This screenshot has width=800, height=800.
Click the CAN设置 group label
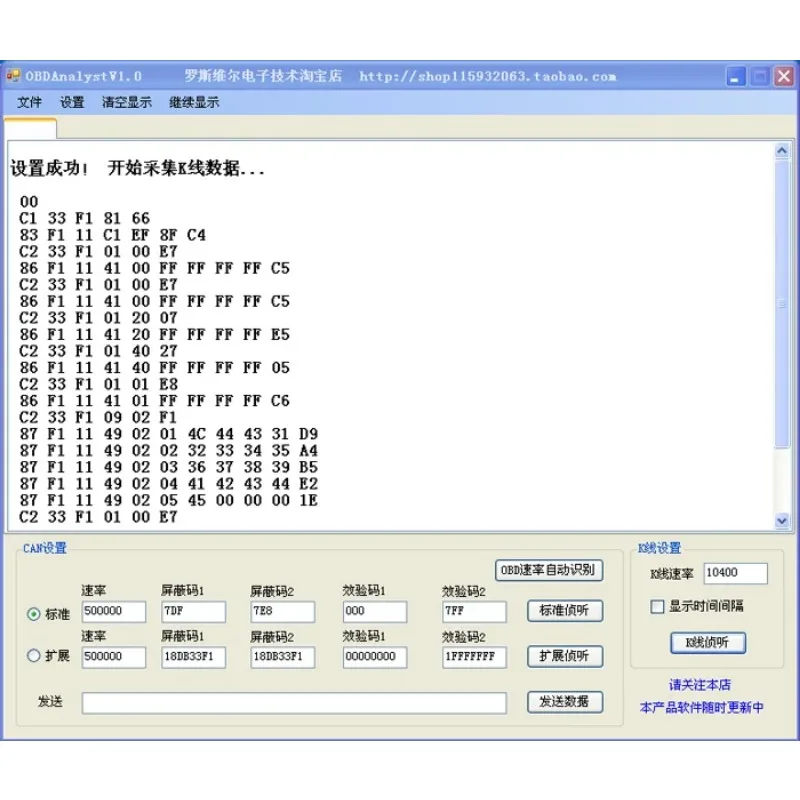coord(45,548)
